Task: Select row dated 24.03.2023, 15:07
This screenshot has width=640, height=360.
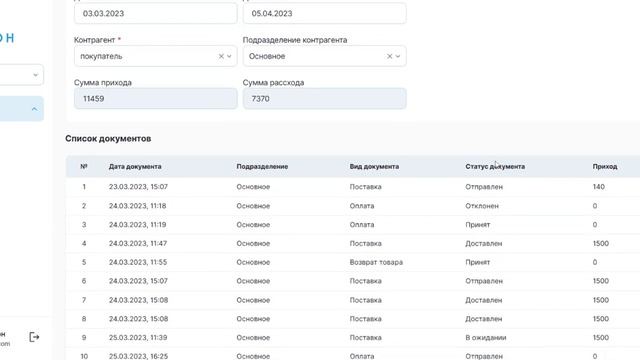Action: (x=353, y=281)
